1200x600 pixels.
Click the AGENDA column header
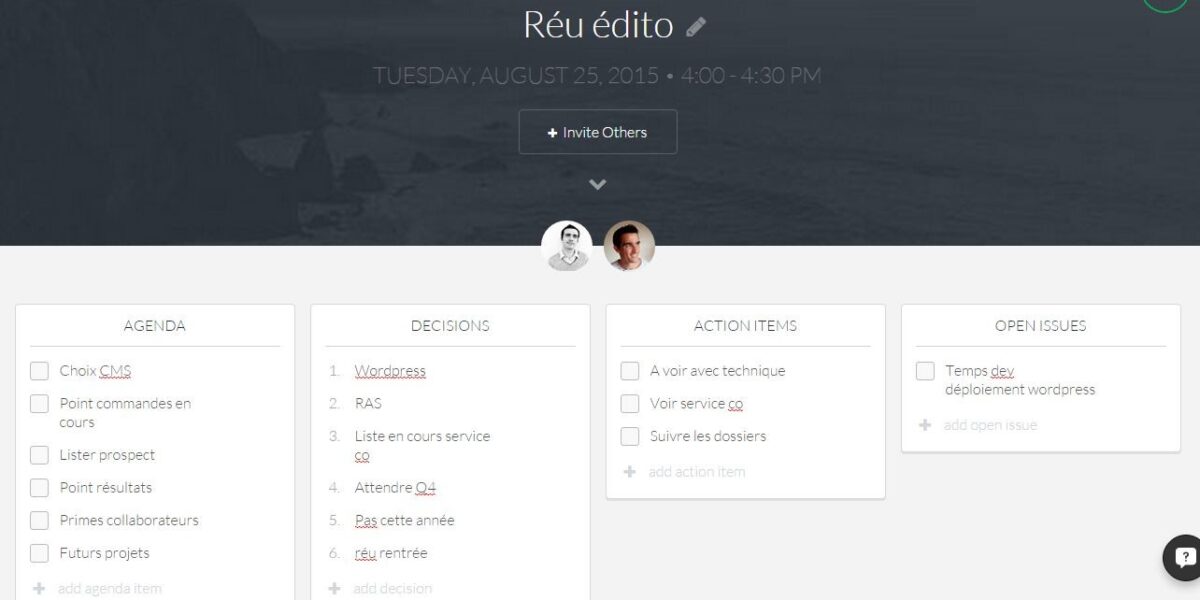[x=155, y=326]
